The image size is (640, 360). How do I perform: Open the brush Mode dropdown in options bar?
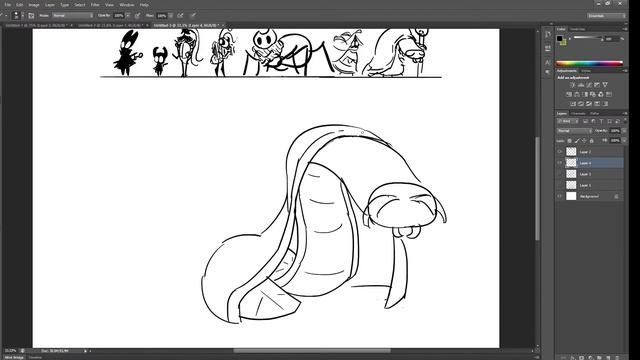pos(73,16)
